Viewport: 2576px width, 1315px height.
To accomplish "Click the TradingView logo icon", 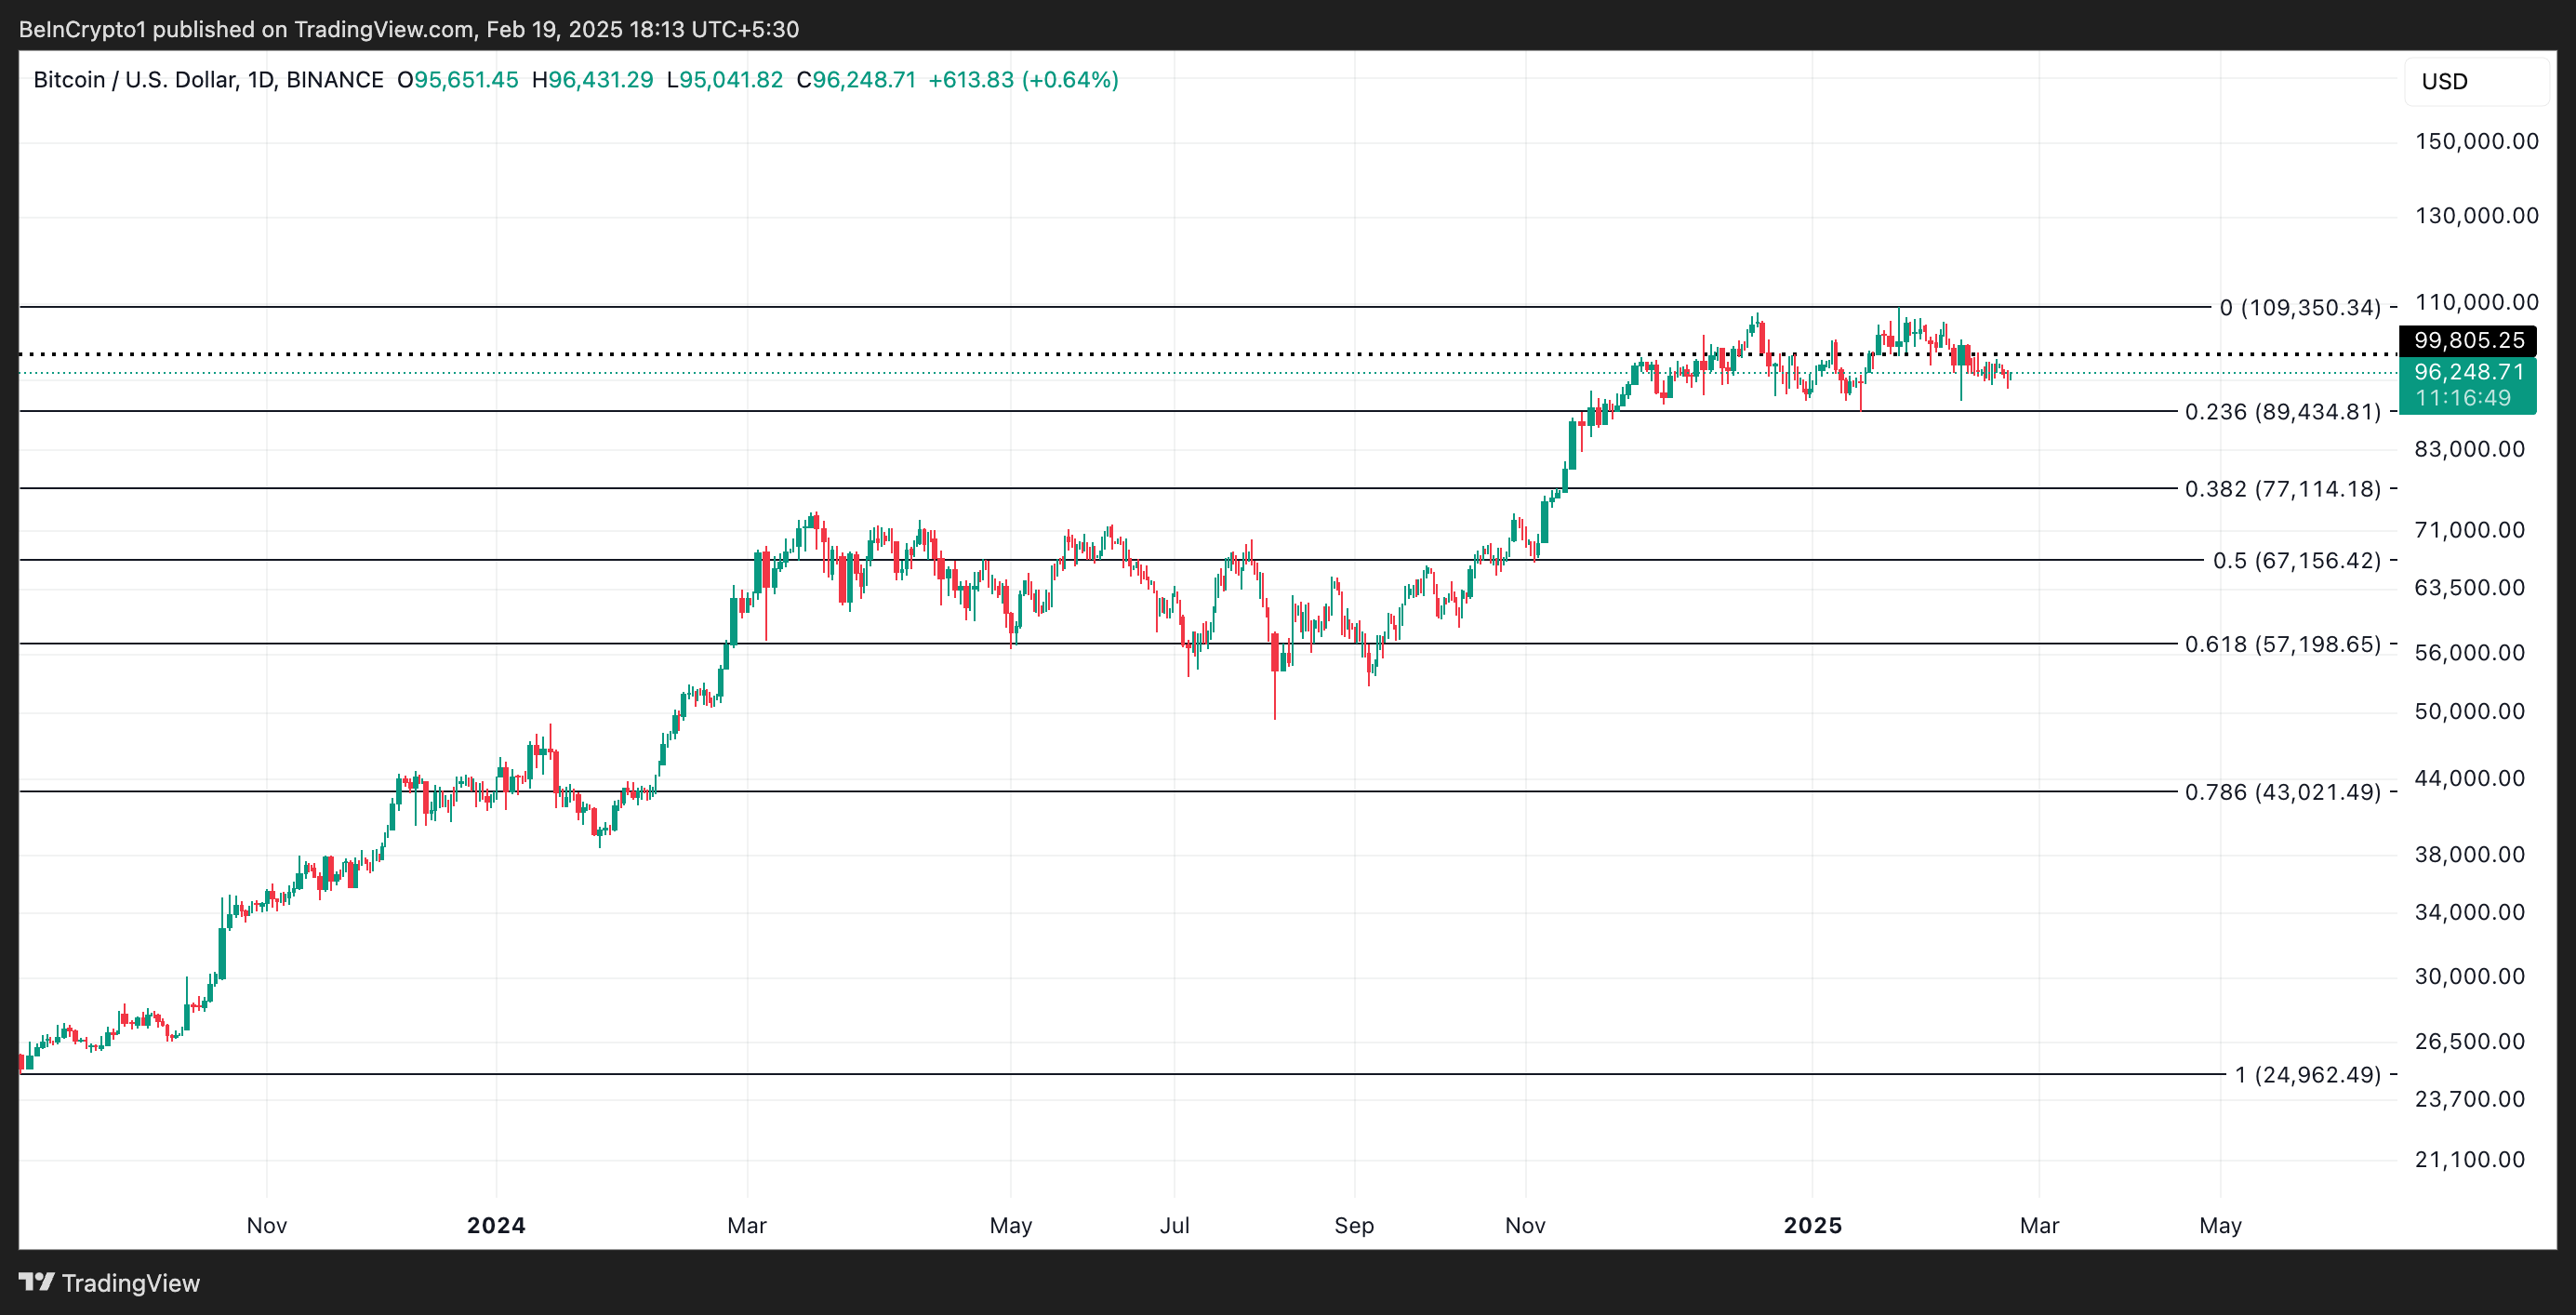I will tap(36, 1281).
